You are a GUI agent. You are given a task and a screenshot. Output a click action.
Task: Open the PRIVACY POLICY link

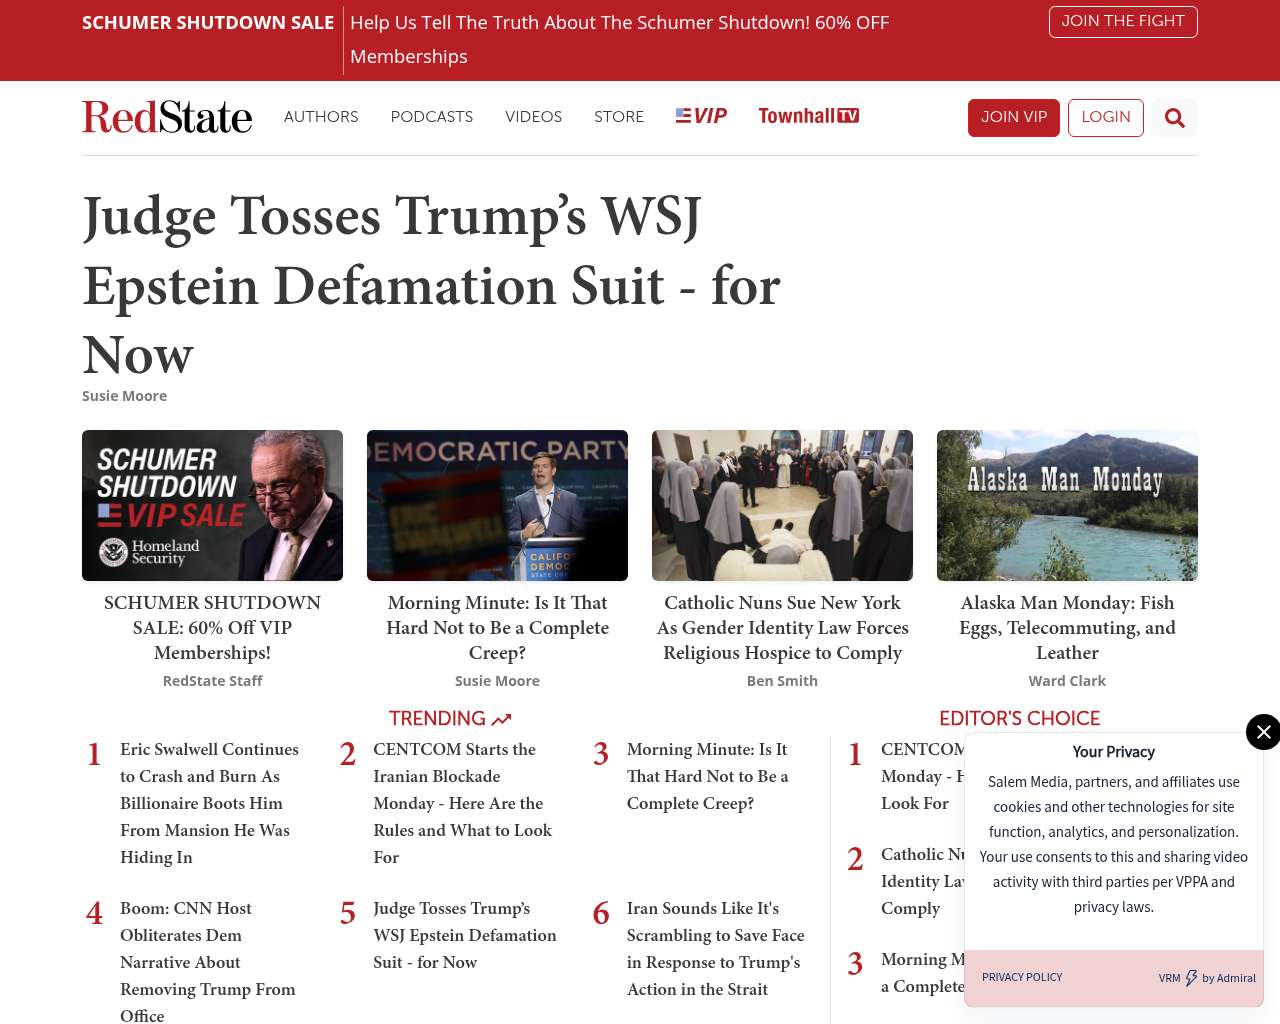click(x=1022, y=977)
